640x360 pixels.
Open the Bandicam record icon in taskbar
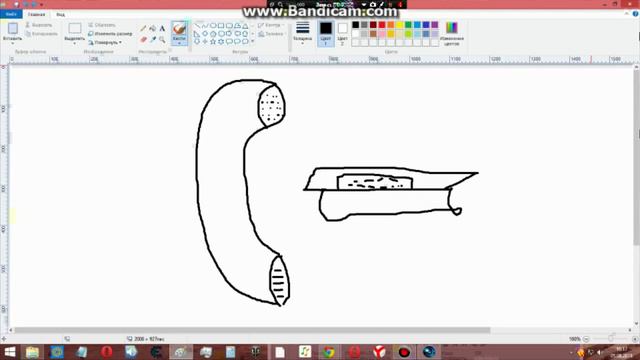[x=404, y=352]
